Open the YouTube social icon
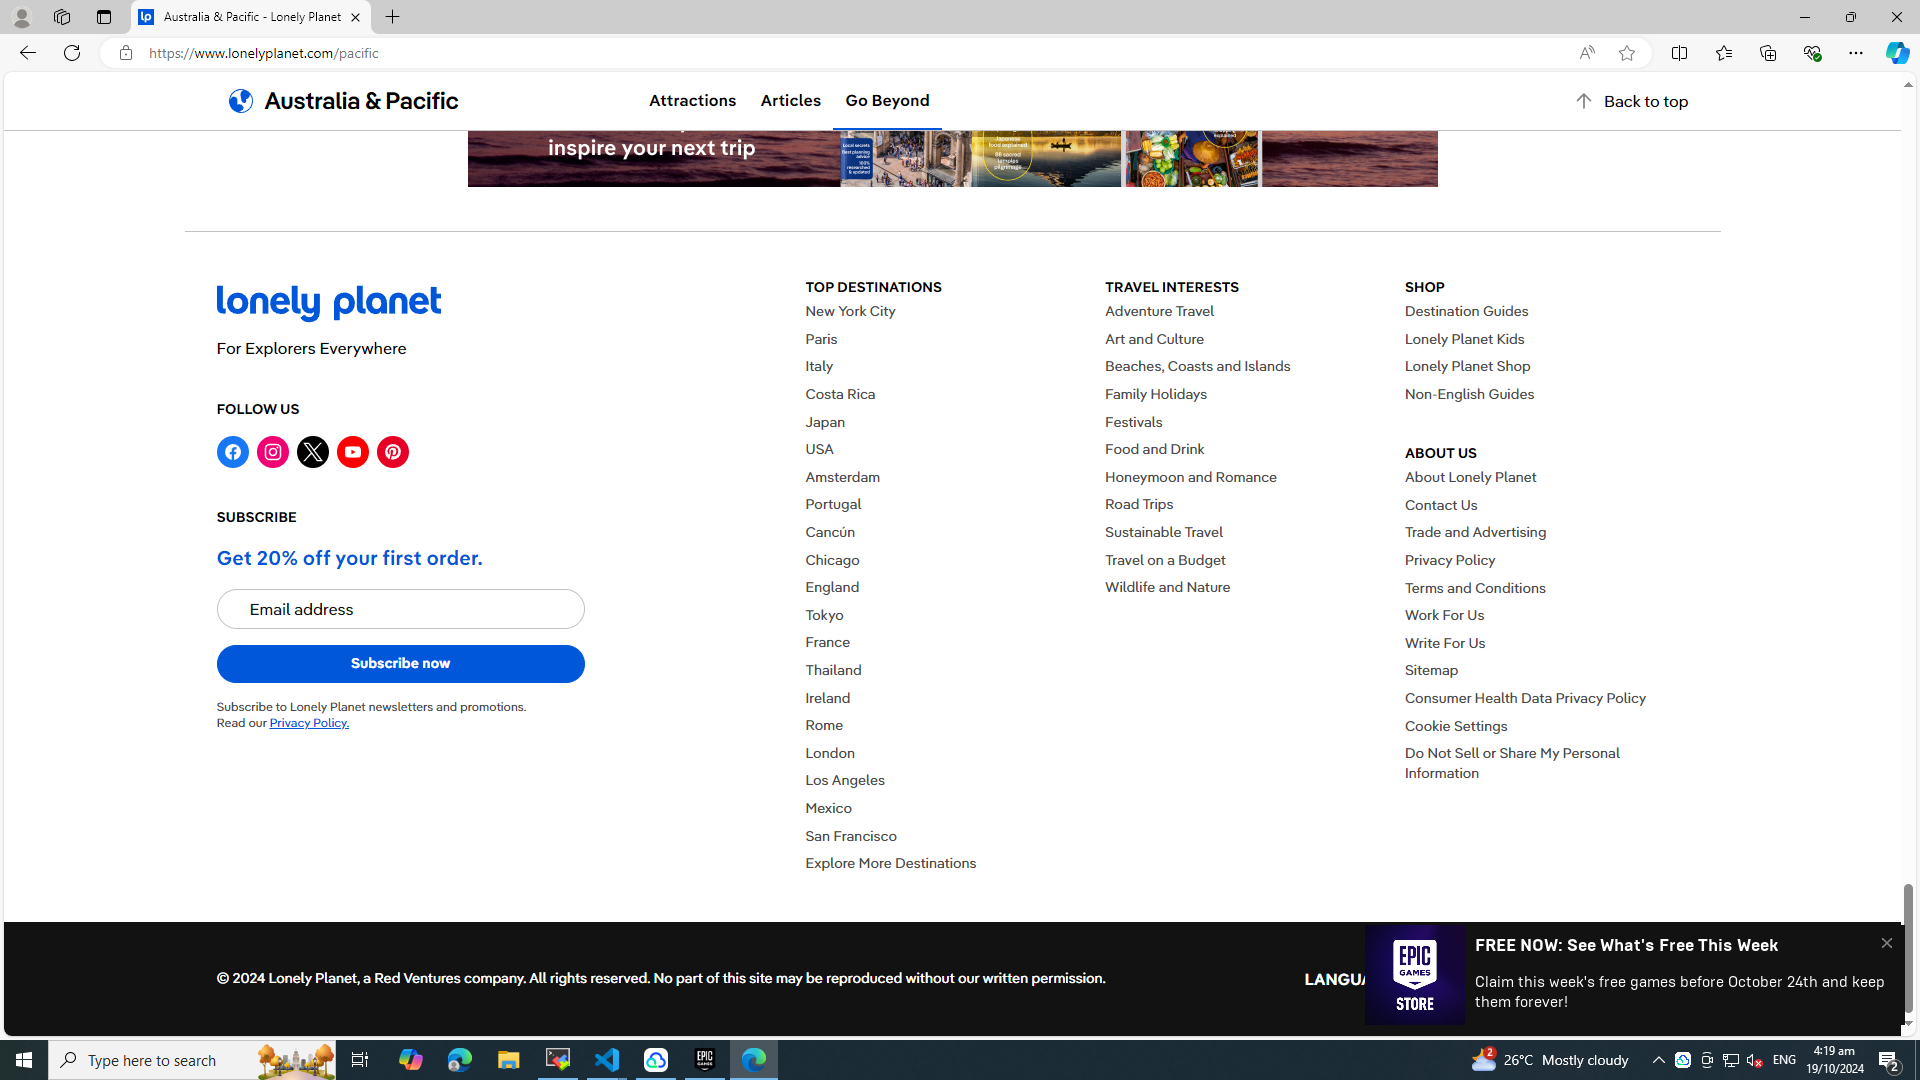The width and height of the screenshot is (1920, 1080). click(352, 452)
